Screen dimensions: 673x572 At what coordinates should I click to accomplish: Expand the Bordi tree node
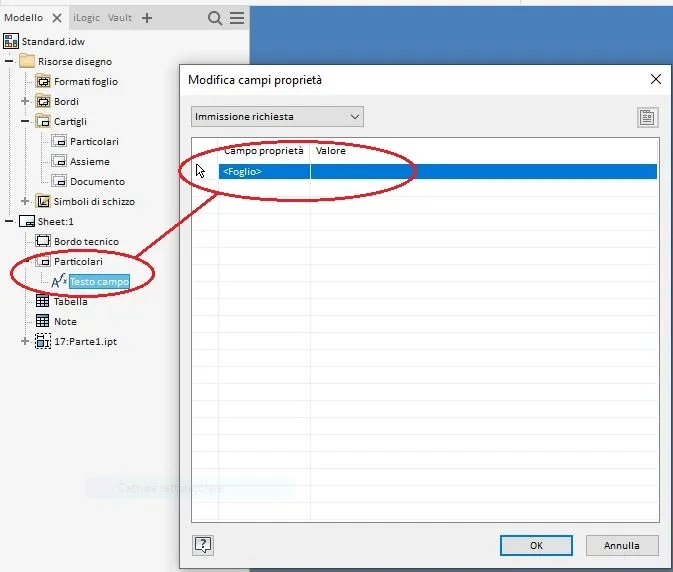[25, 101]
